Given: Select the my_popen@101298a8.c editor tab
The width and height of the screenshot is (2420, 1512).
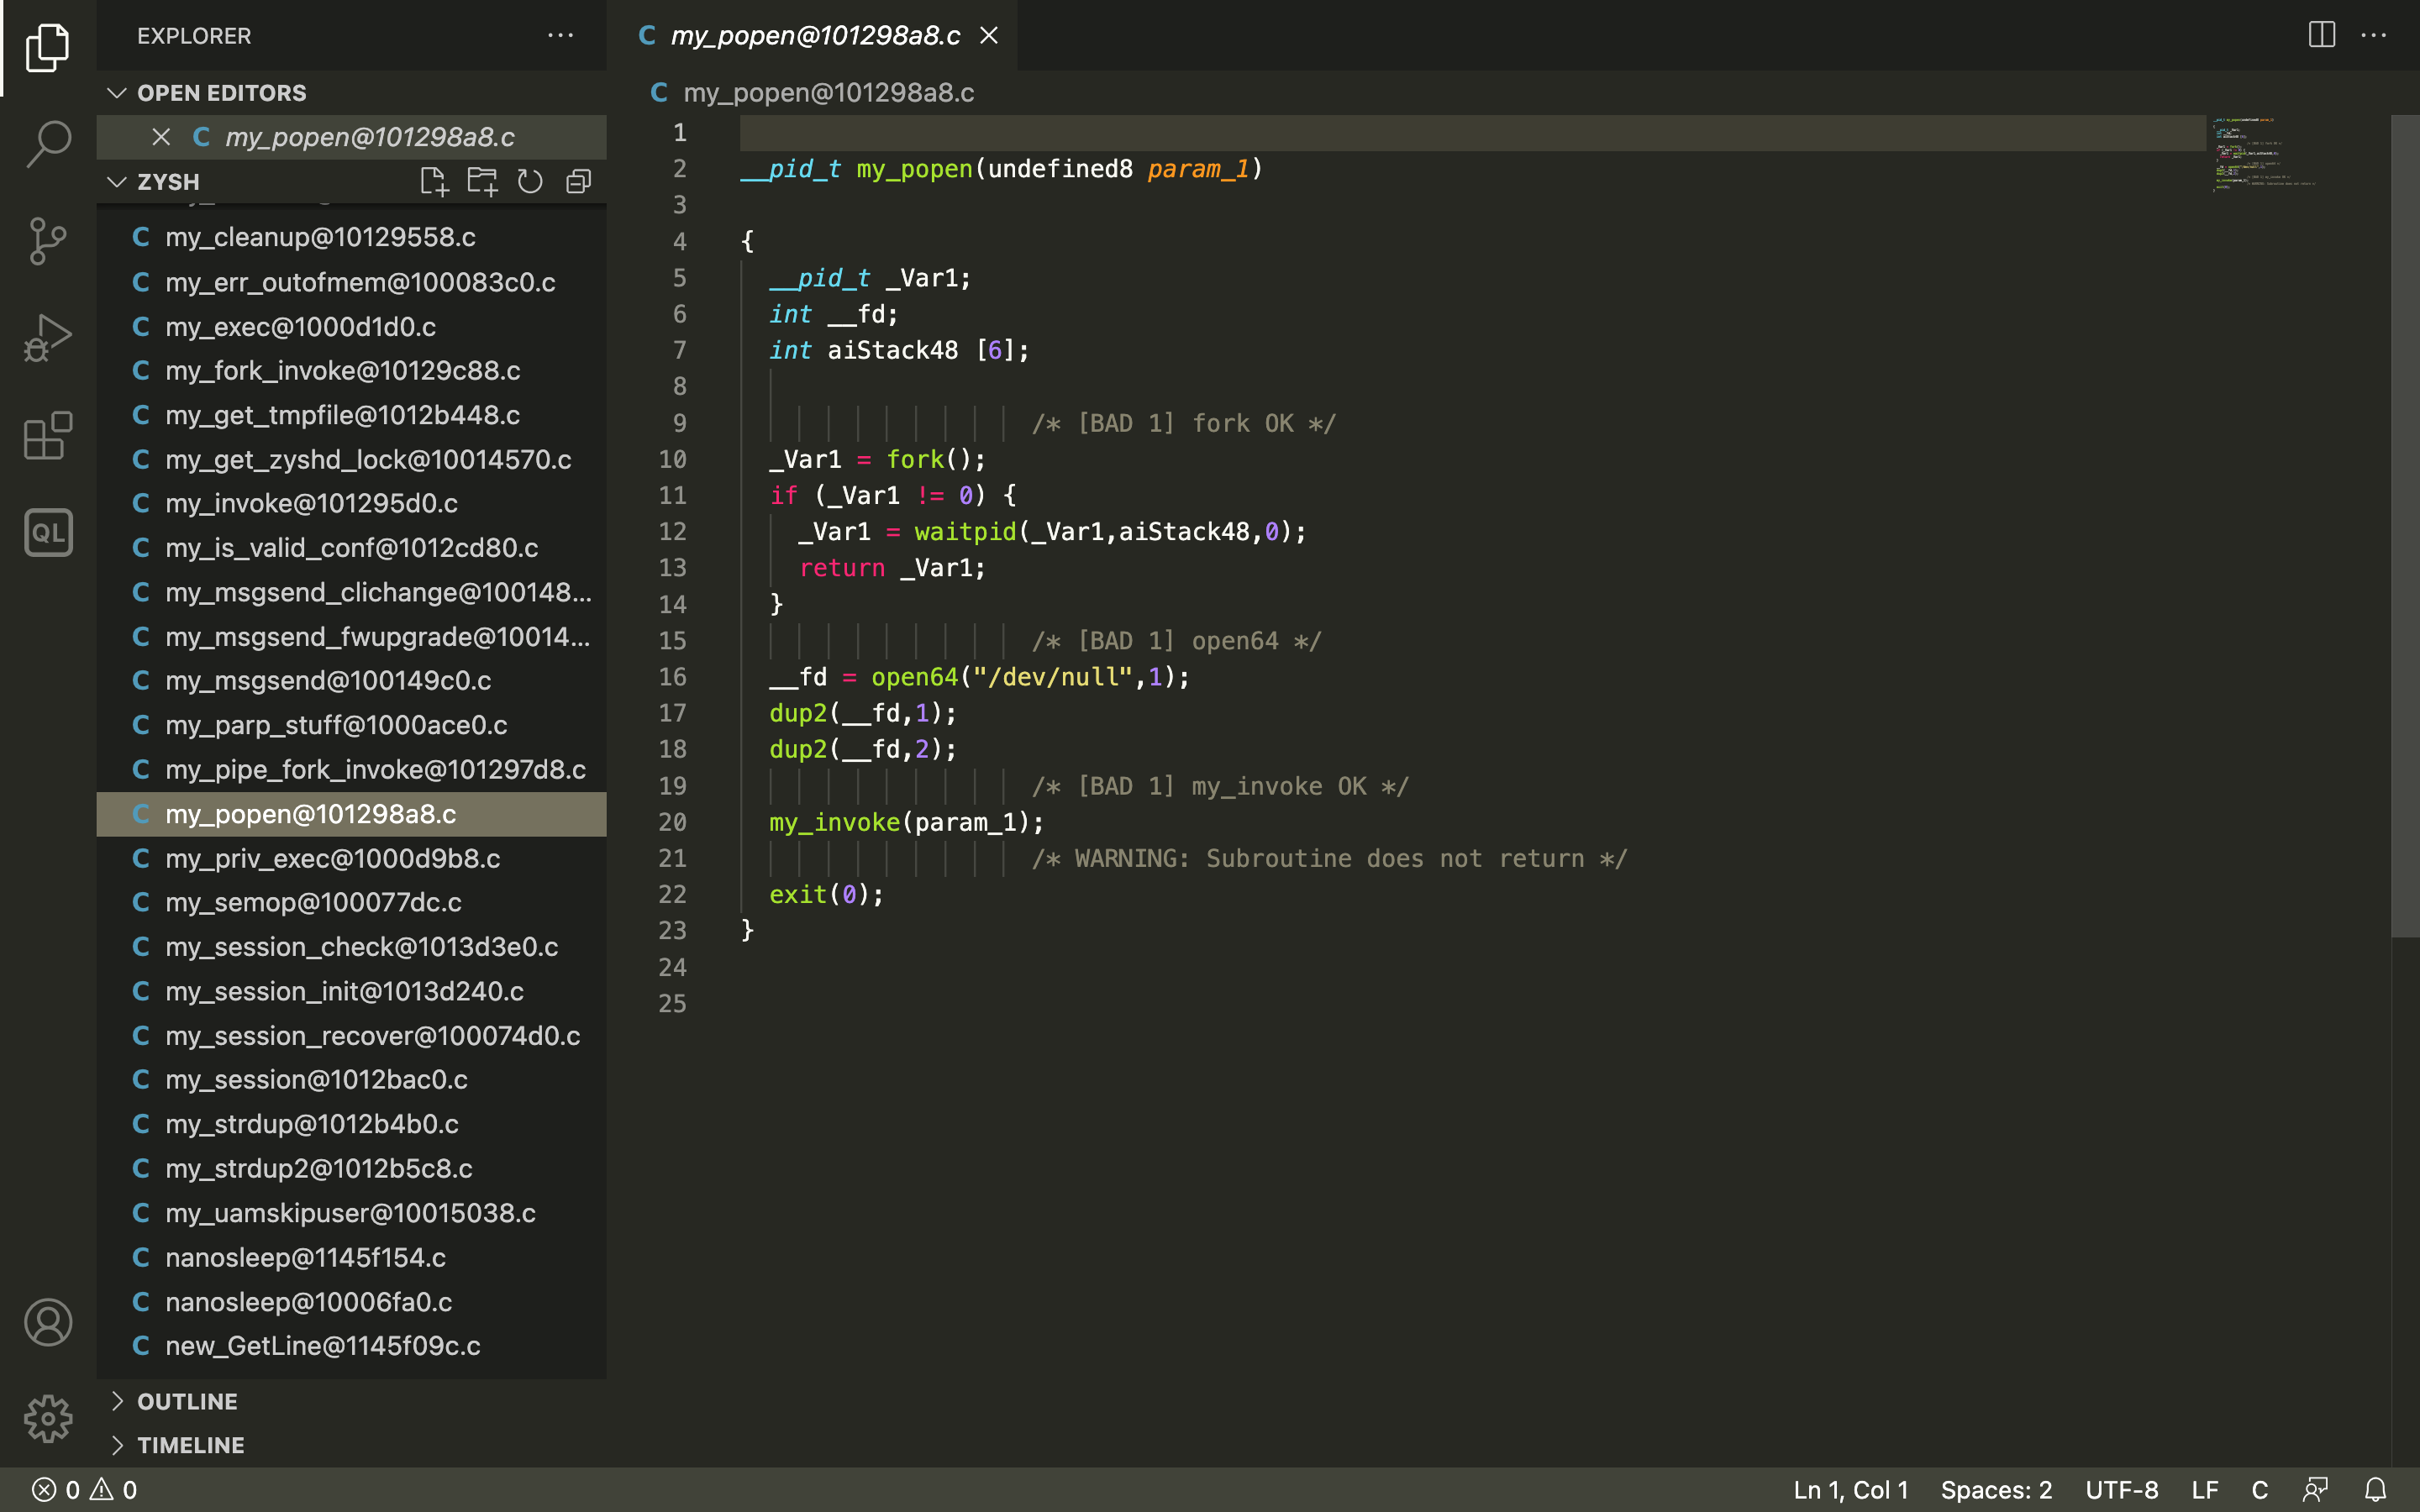Looking at the screenshot, I should tap(814, 36).
